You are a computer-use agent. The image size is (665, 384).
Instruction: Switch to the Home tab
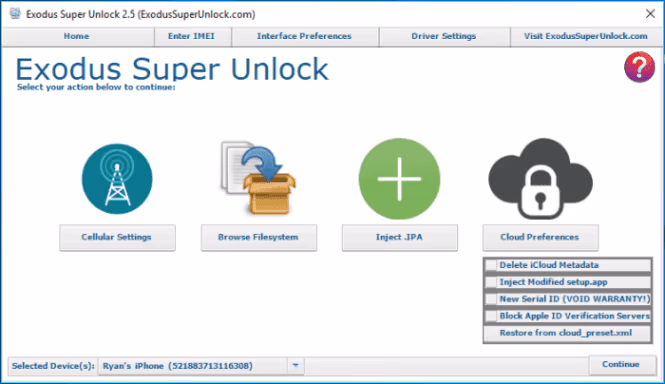coord(77,36)
